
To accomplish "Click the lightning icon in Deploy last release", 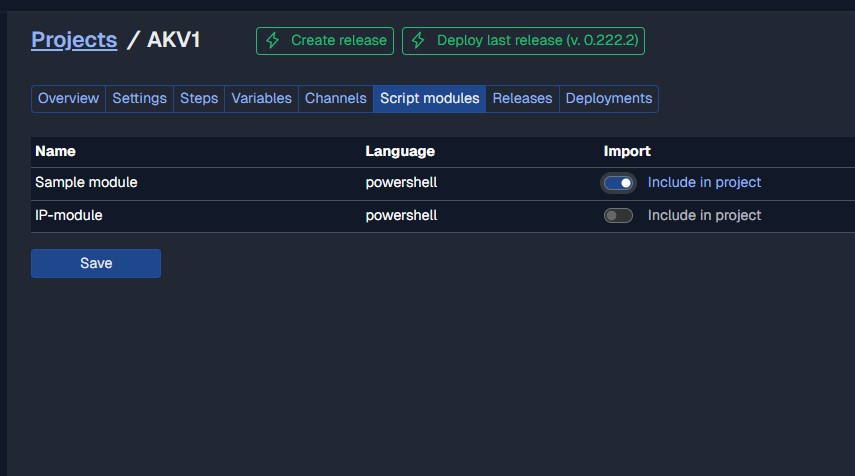I will point(418,40).
